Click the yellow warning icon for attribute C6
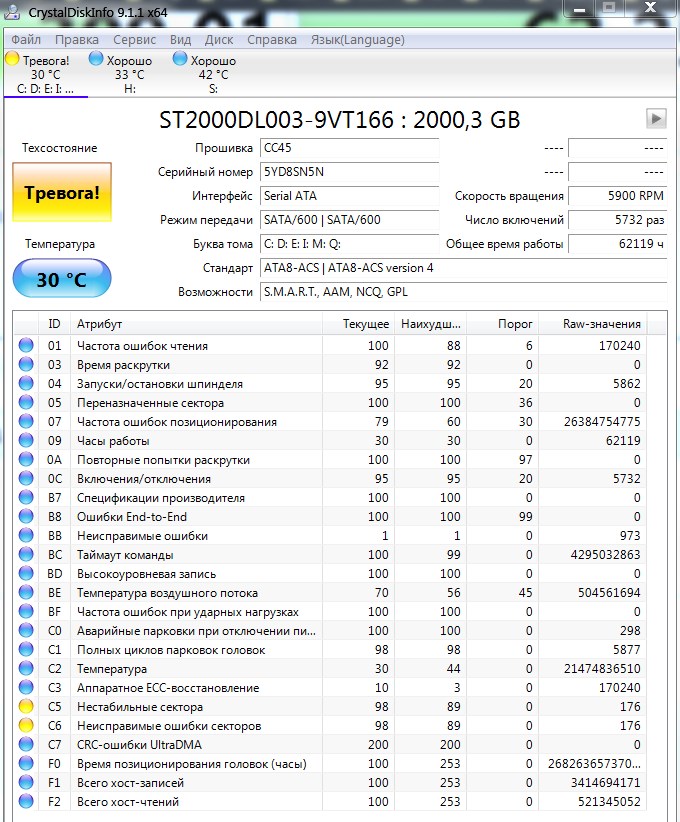 click(x=26, y=725)
